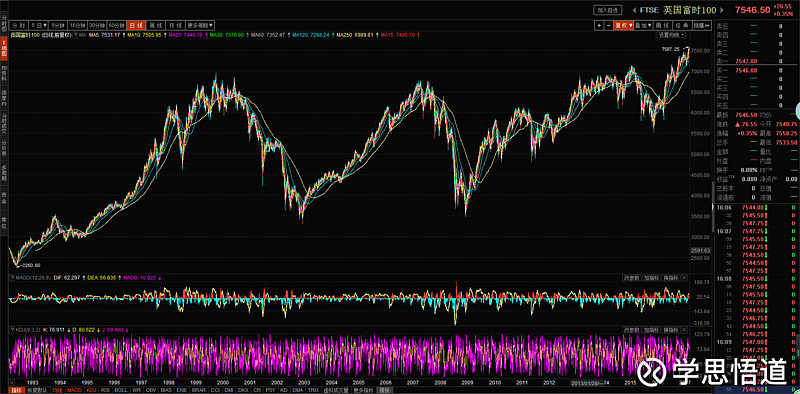Toggle the CCI indicator
The height and width of the screenshot is (394, 800).
[x=216, y=390]
